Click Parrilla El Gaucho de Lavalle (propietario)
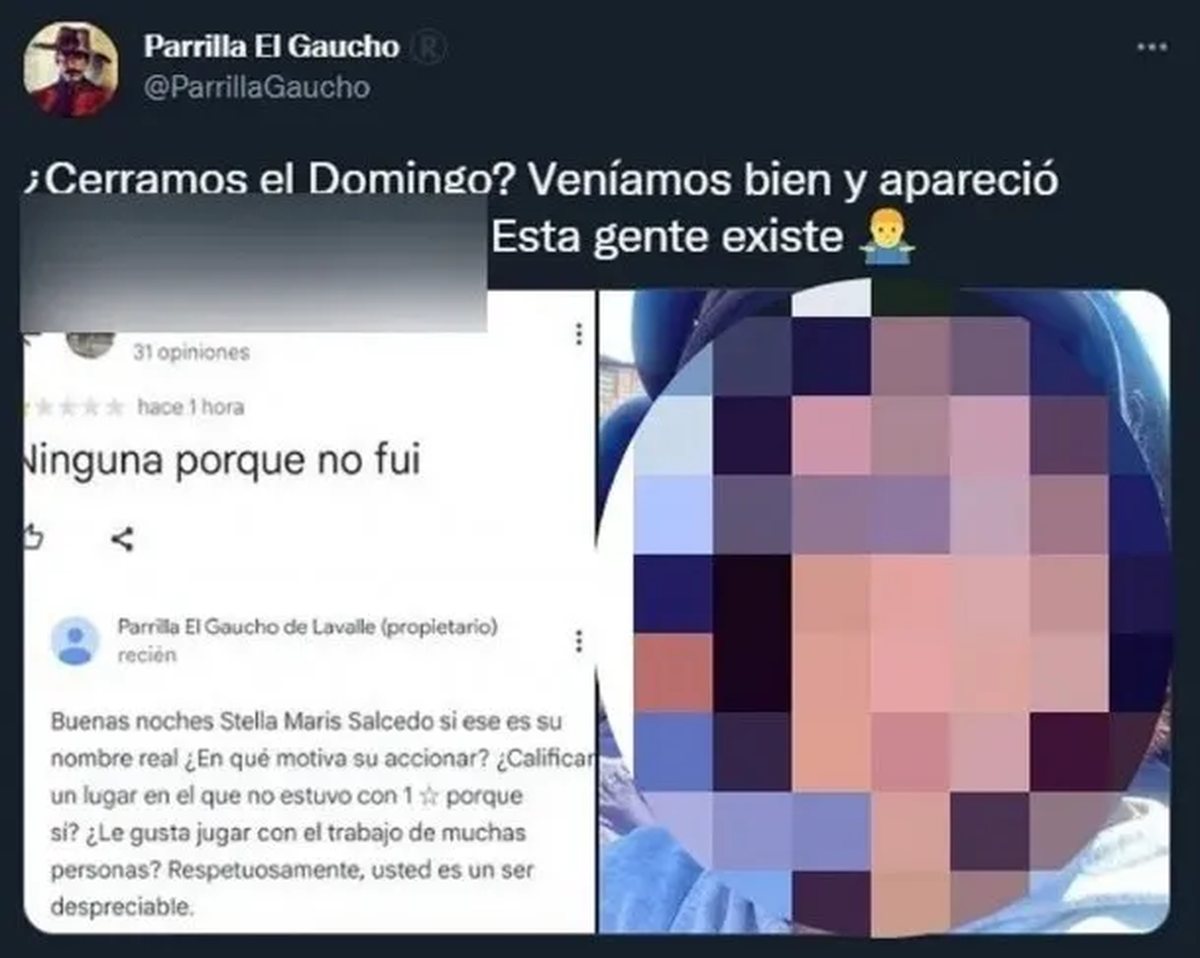1200x958 pixels. click(x=308, y=628)
